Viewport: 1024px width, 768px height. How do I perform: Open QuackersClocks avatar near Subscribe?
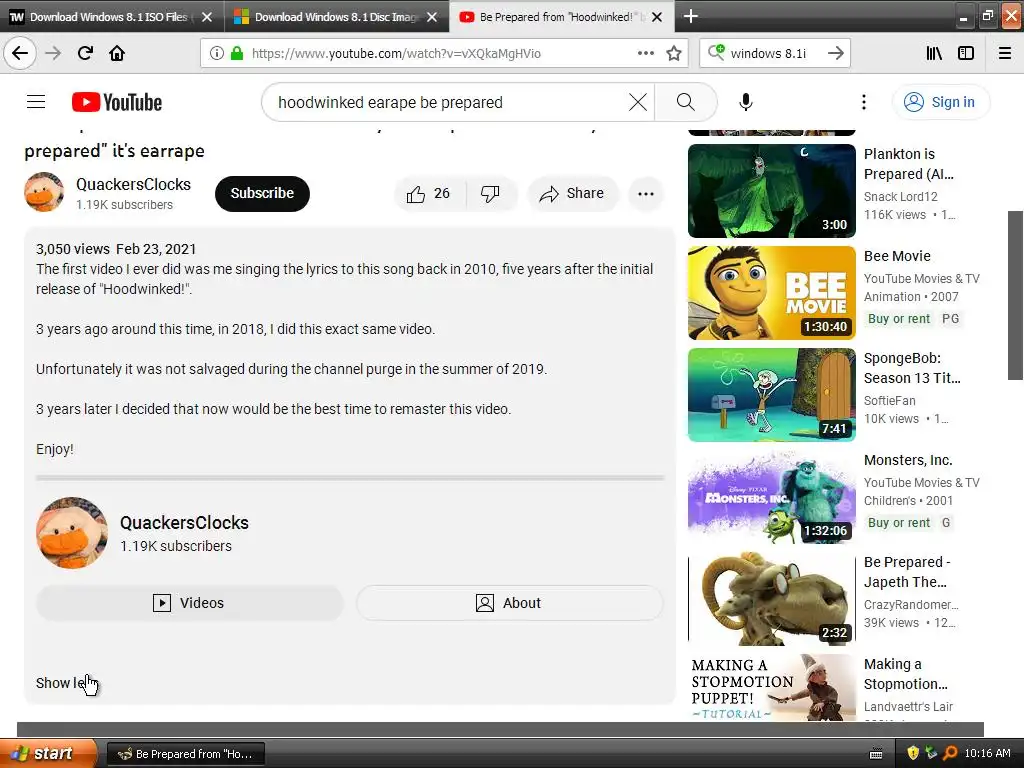pyautogui.click(x=44, y=192)
